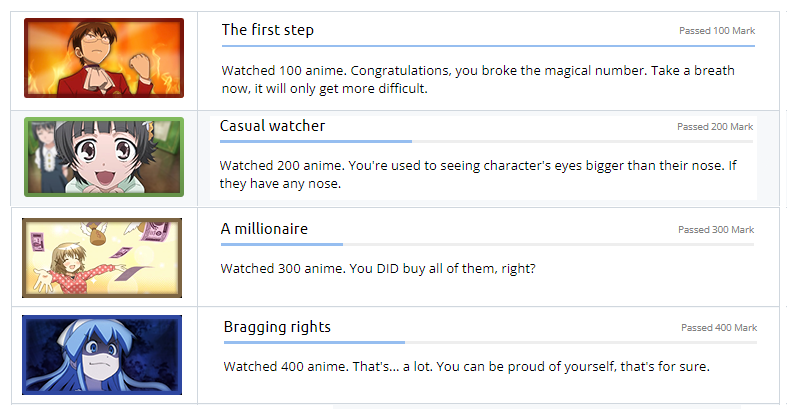Click the green-framed big-eyed girl badge
792x418 pixels.
104,157
